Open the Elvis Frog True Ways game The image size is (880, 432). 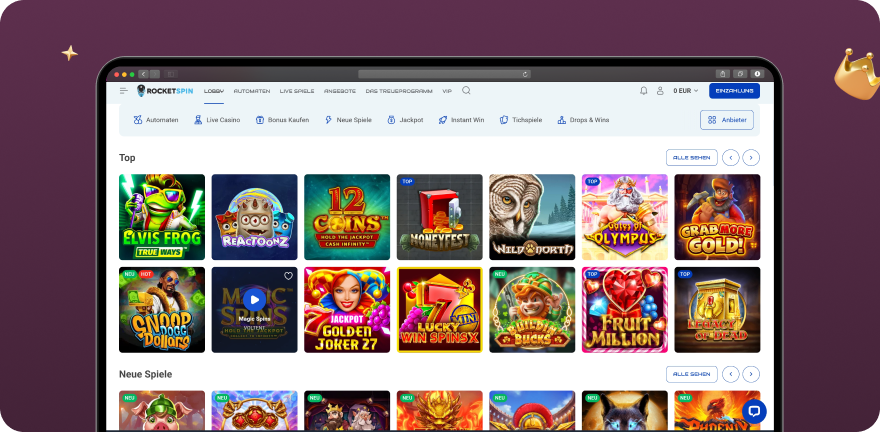[162, 217]
